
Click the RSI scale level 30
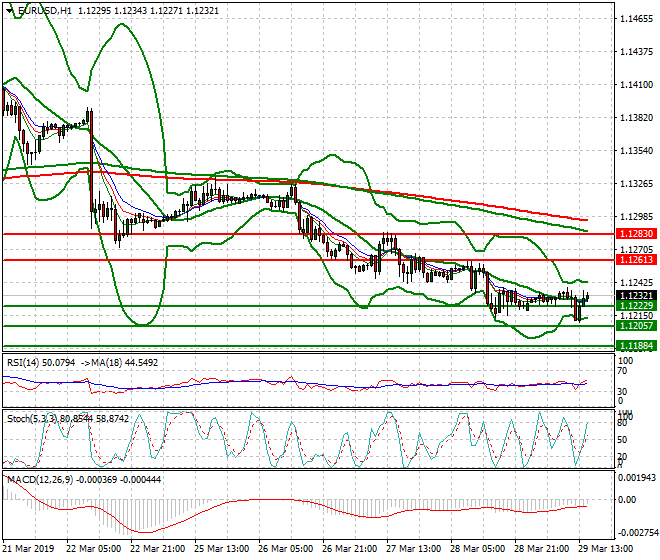623,392
